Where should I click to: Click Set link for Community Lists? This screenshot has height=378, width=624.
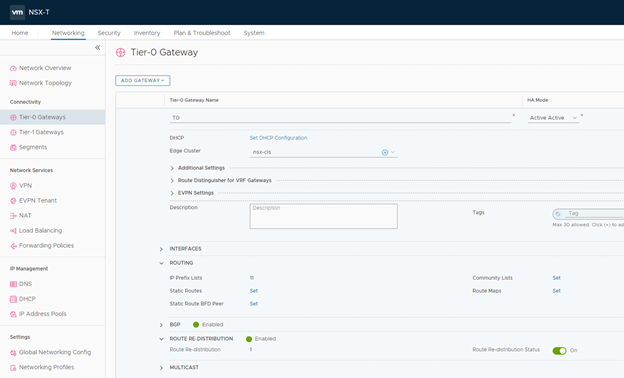556,278
